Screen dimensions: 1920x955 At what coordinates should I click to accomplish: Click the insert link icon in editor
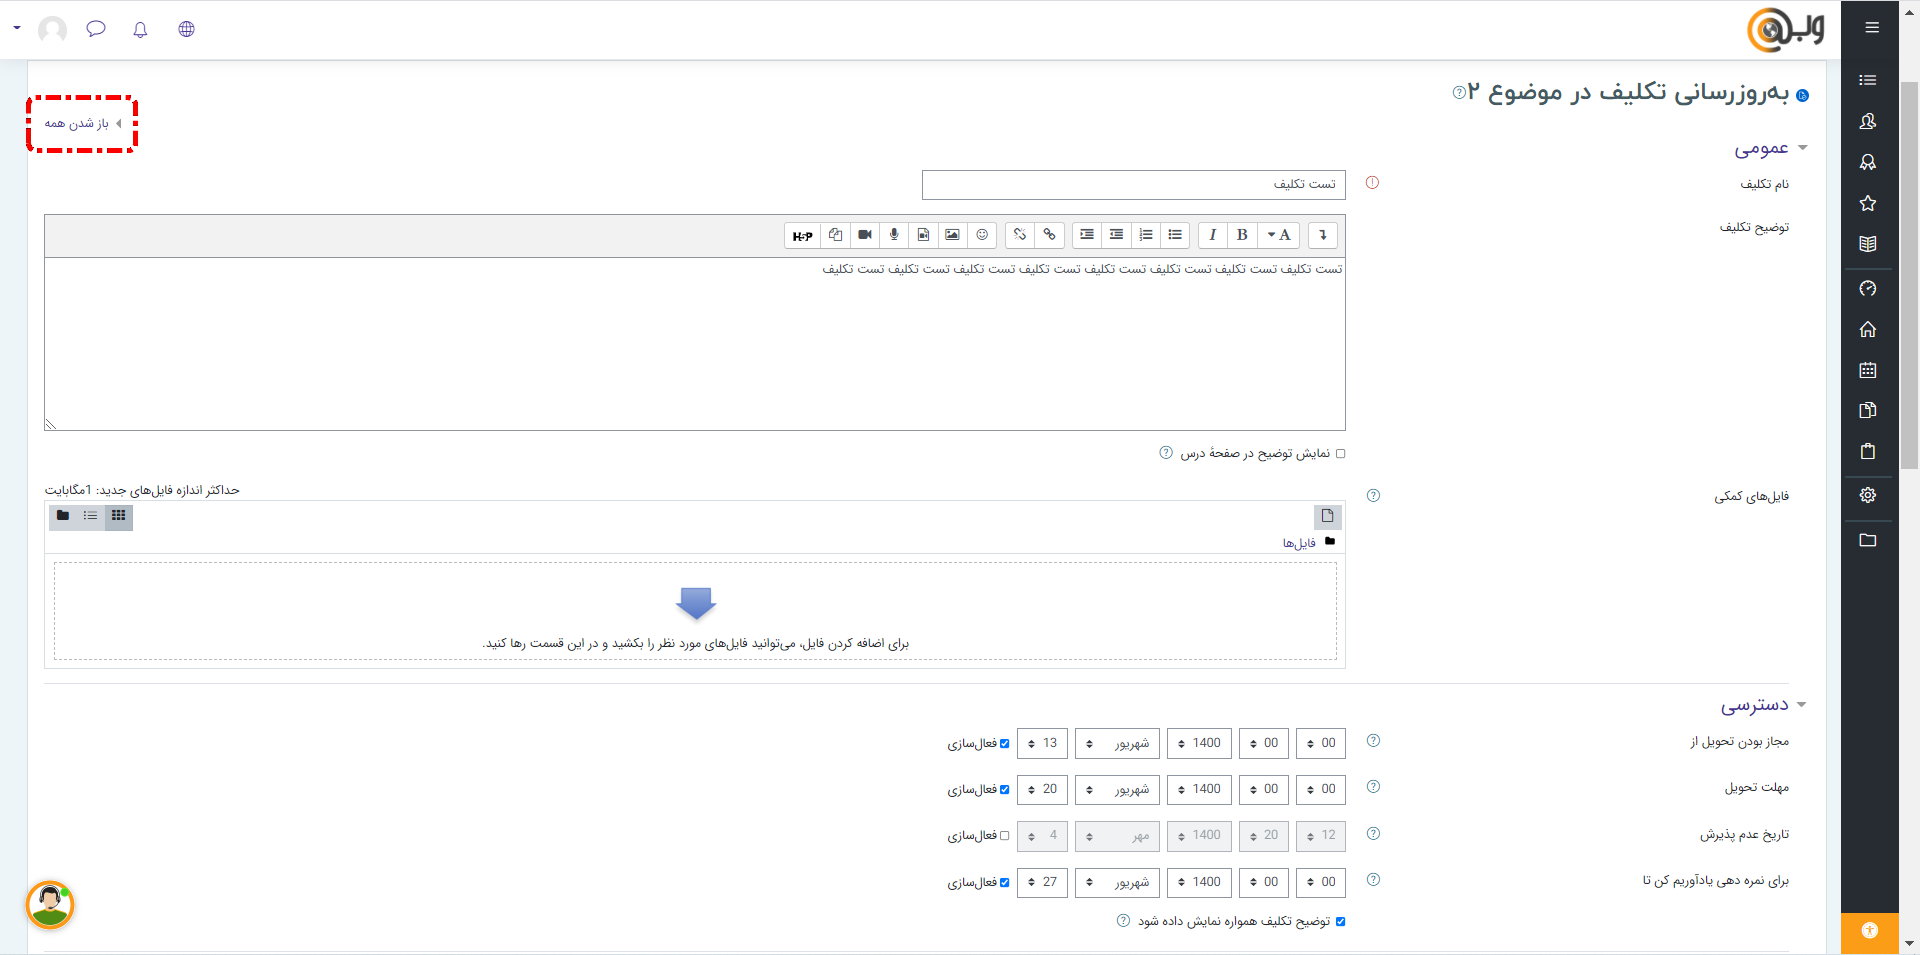tap(1049, 235)
